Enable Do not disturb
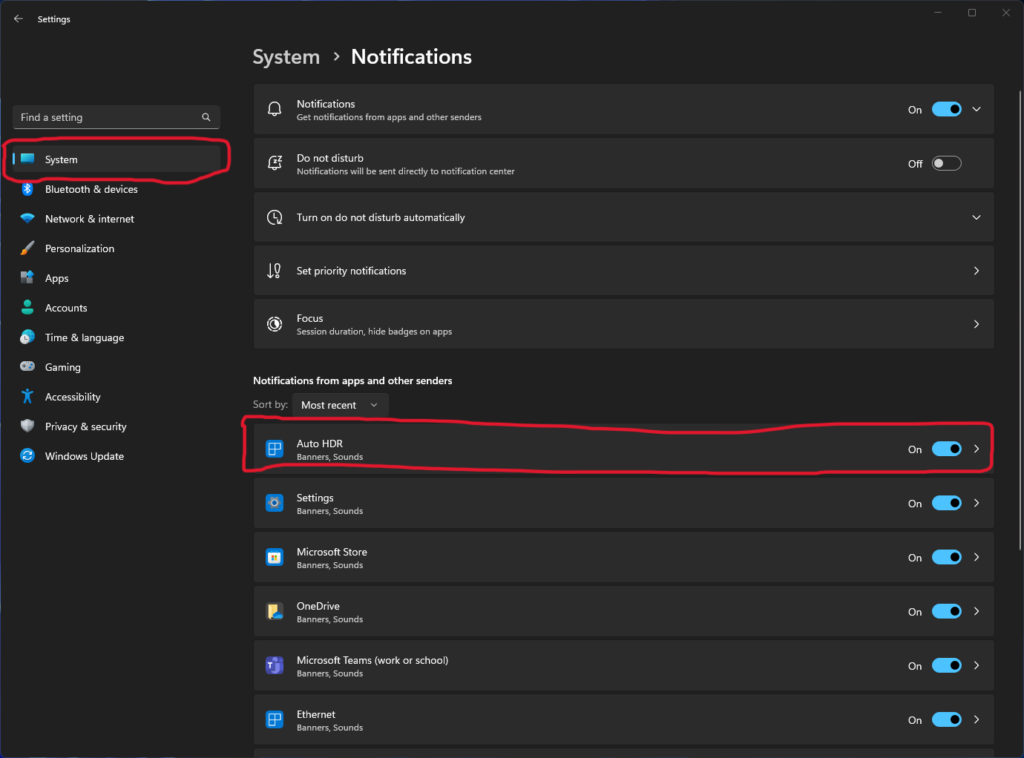The height and width of the screenshot is (758, 1024). [x=946, y=162]
